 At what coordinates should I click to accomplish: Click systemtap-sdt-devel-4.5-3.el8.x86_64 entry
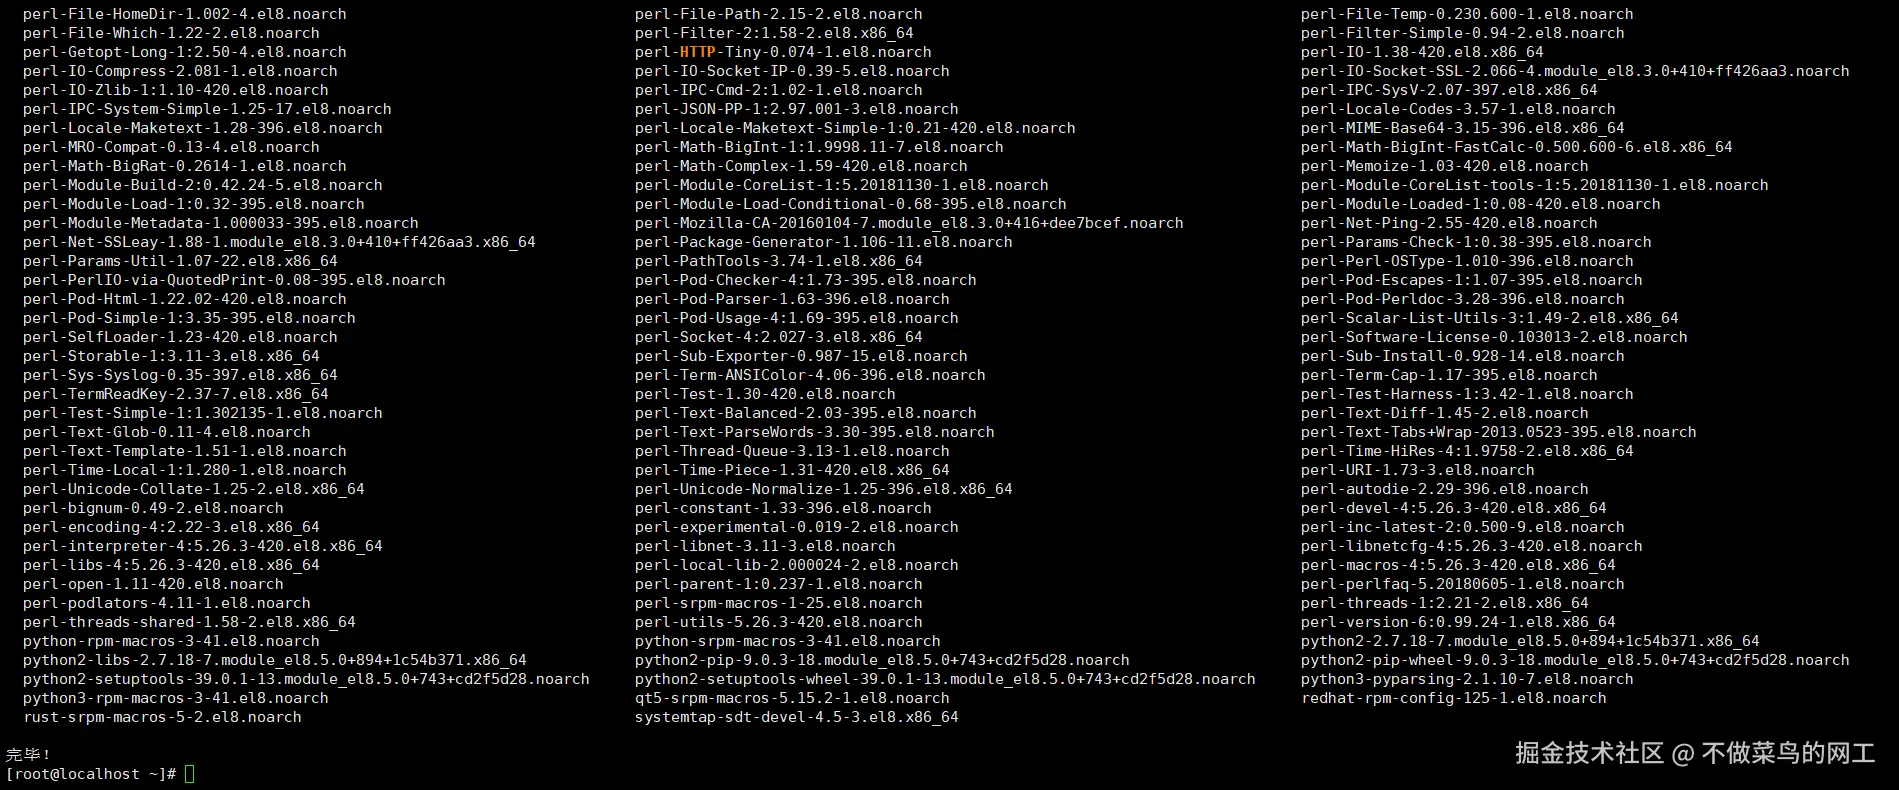[797, 717]
